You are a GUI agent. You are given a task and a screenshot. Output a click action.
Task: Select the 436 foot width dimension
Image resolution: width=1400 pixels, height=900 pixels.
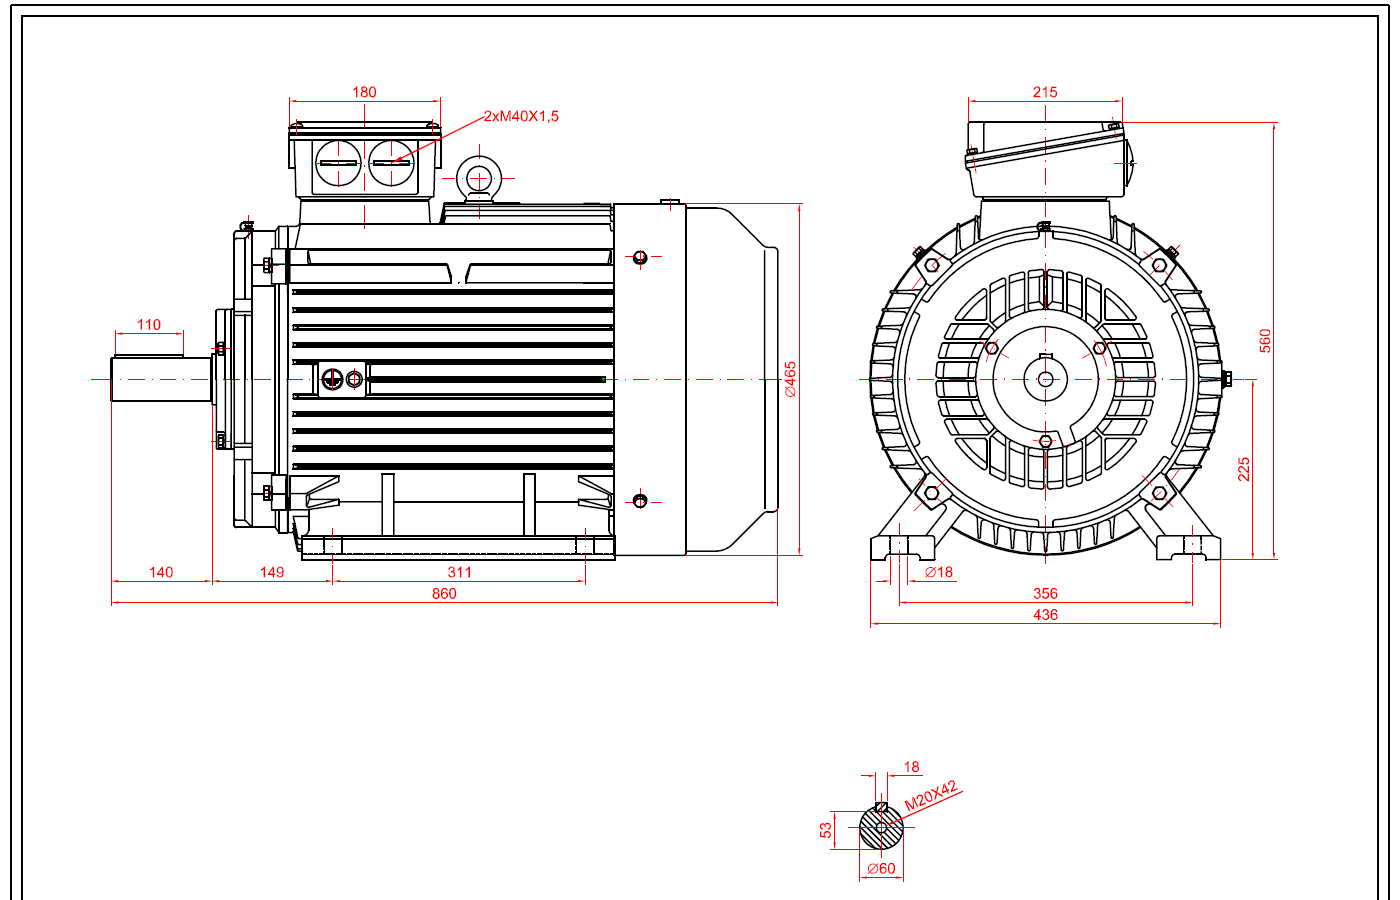click(x=1045, y=615)
